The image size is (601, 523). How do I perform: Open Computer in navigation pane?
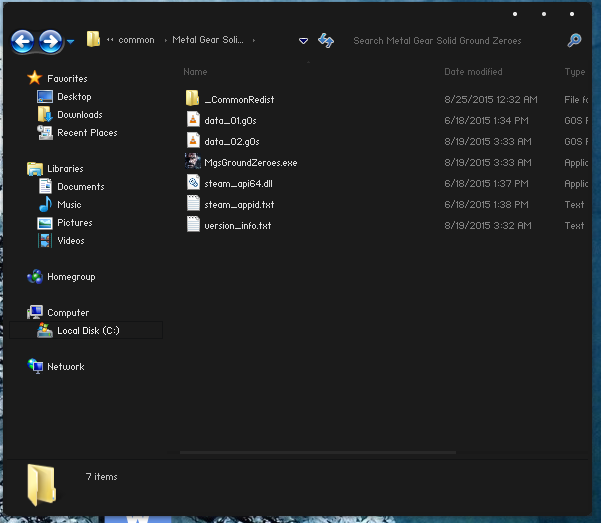(x=68, y=313)
